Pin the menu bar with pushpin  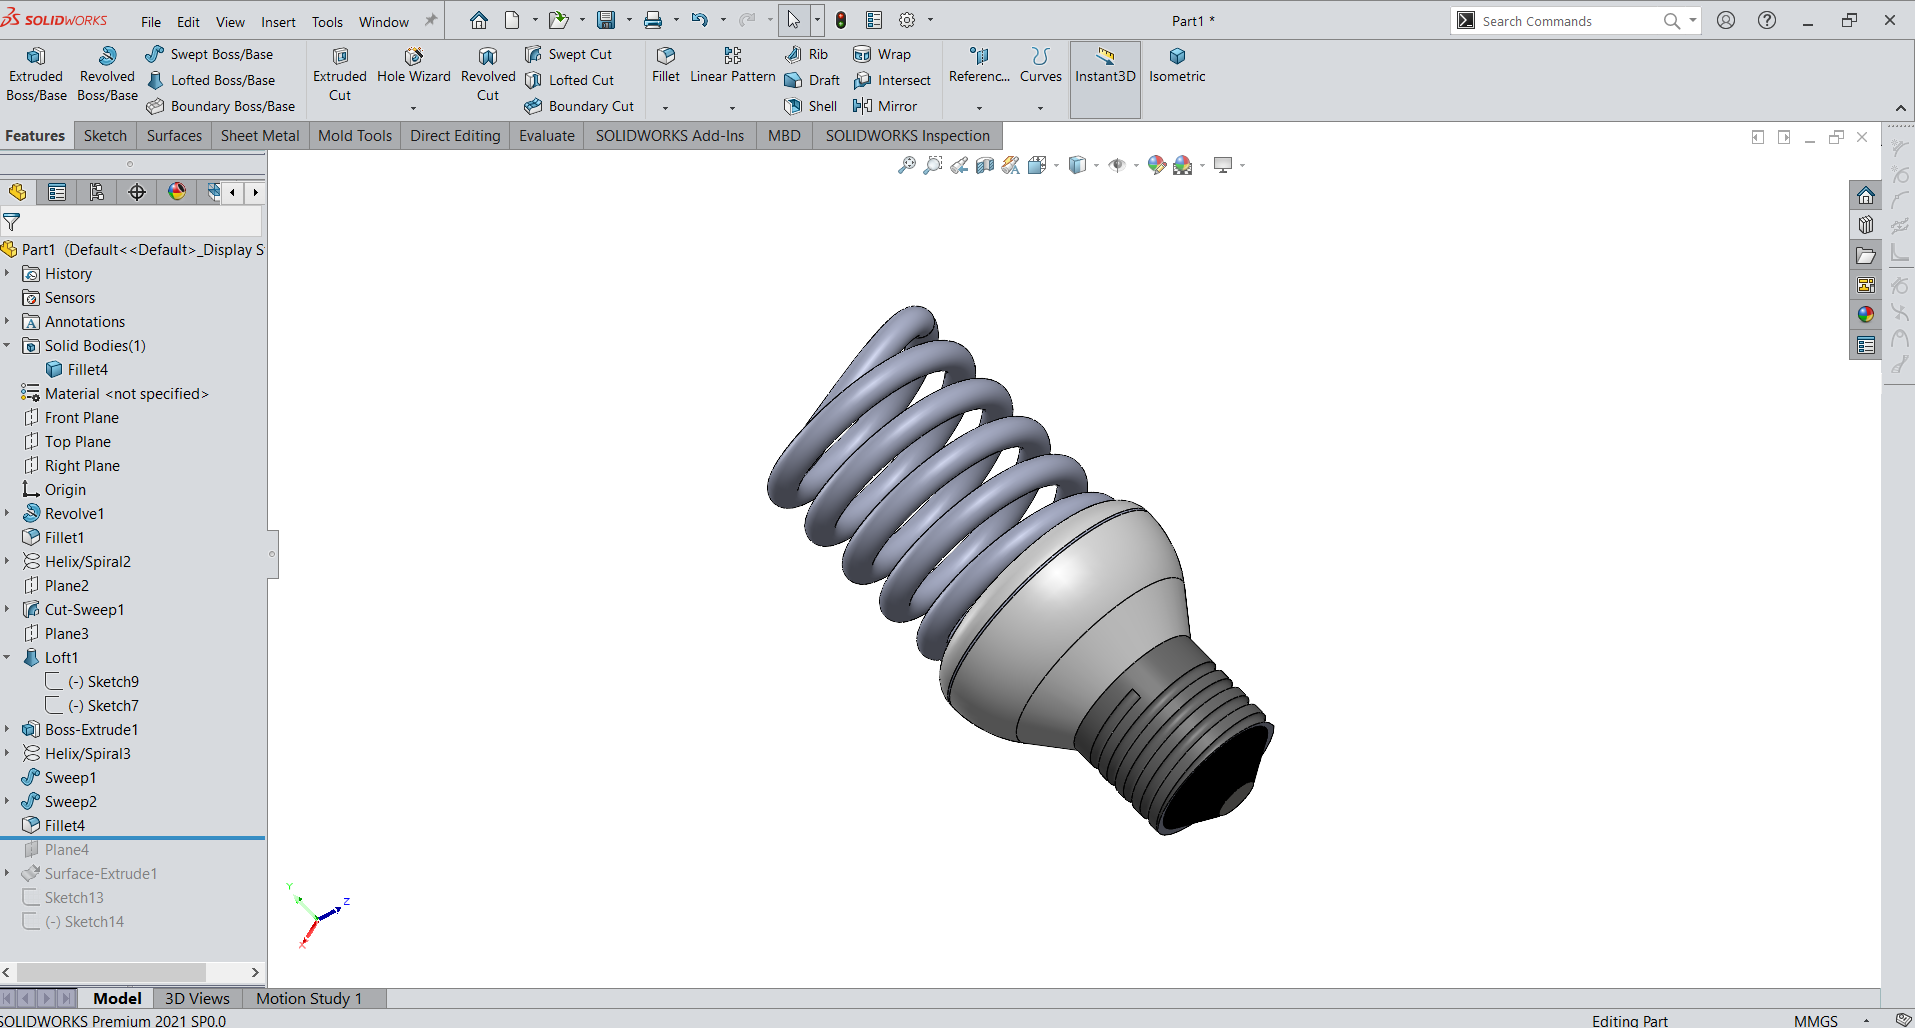tap(431, 21)
